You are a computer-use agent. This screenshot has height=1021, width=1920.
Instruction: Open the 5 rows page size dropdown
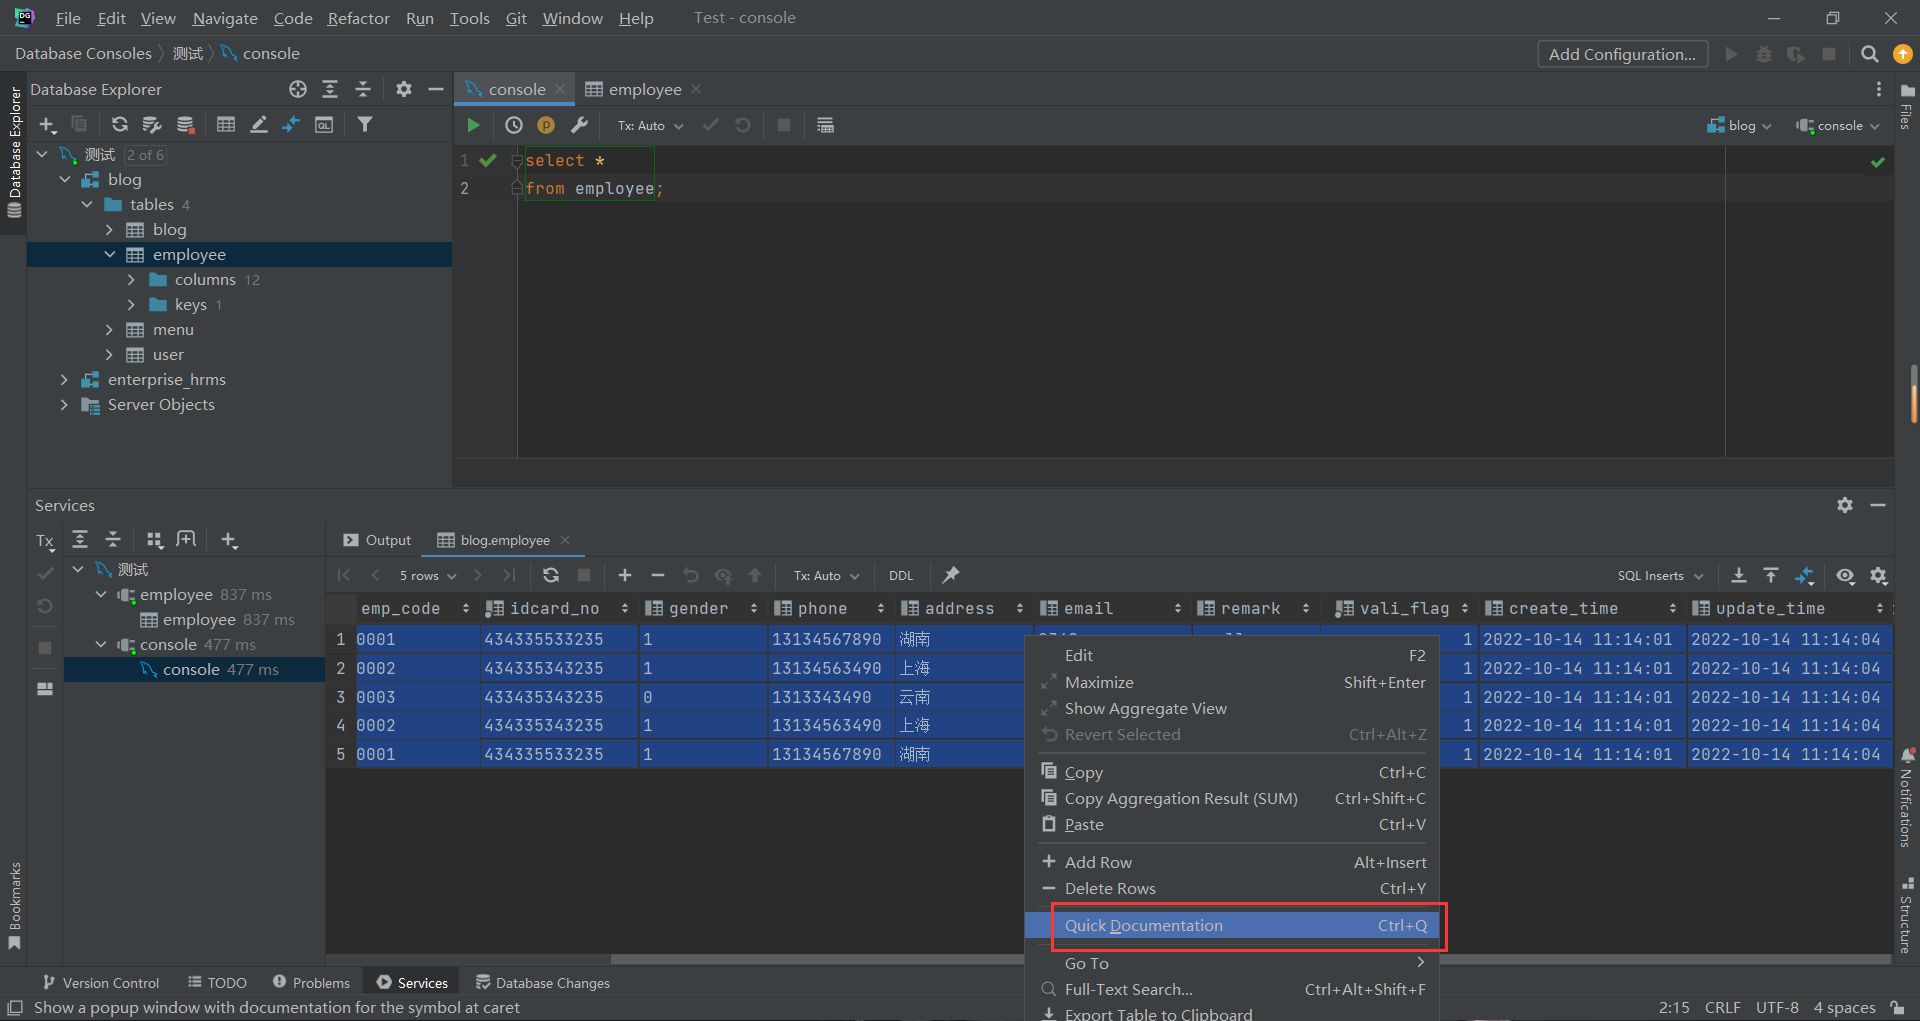coord(428,575)
